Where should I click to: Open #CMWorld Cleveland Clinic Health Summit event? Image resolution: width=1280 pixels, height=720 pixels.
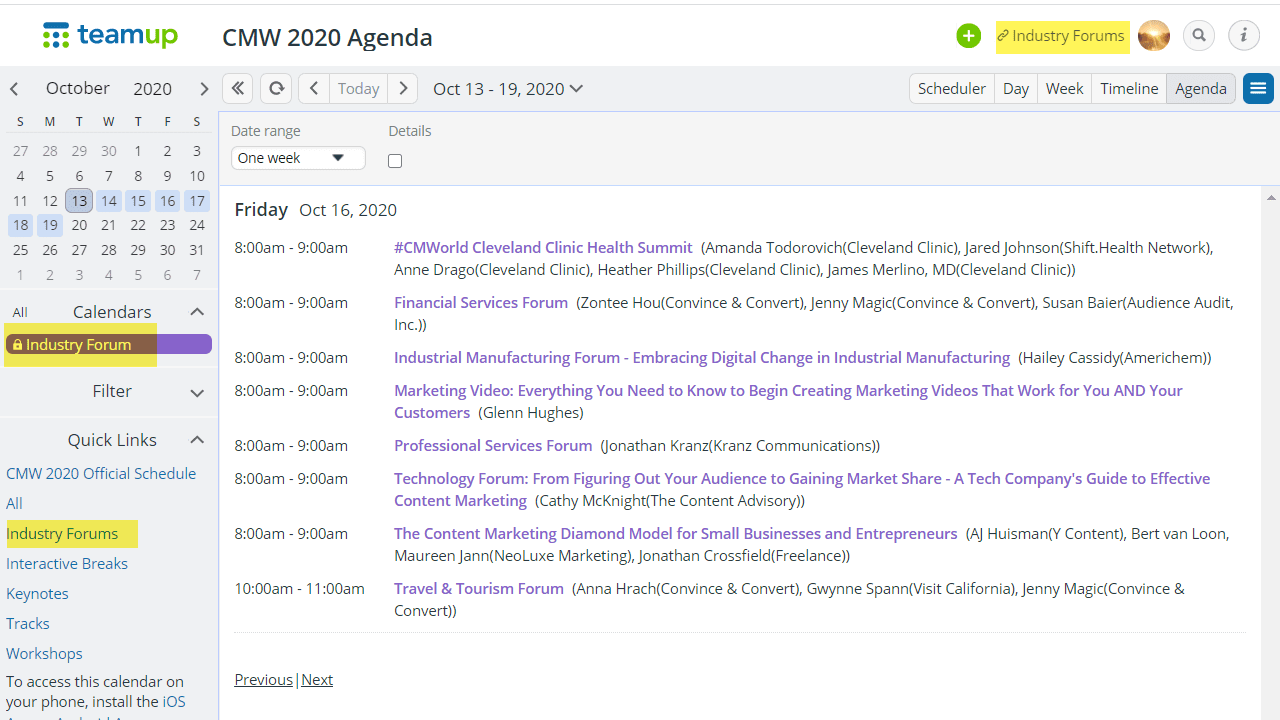[x=543, y=247]
